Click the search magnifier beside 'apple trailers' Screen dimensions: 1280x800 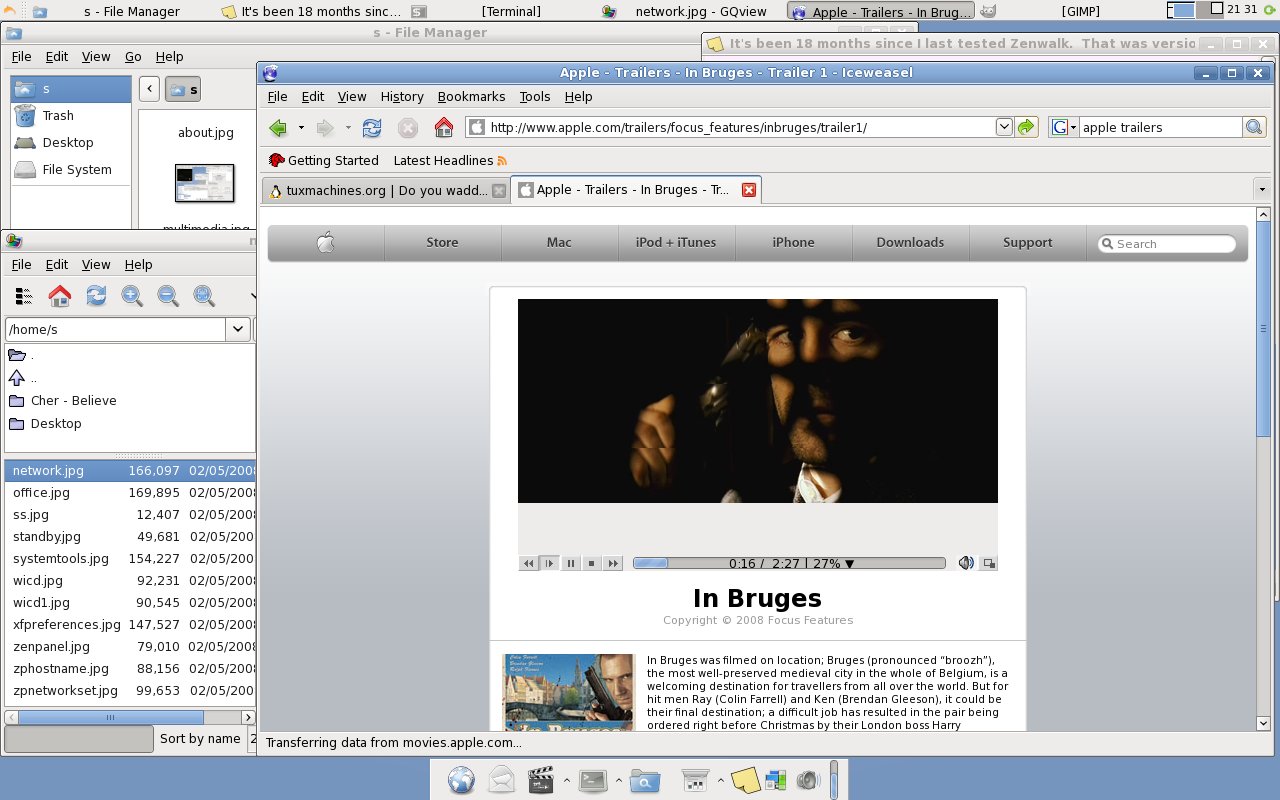[x=1254, y=127]
